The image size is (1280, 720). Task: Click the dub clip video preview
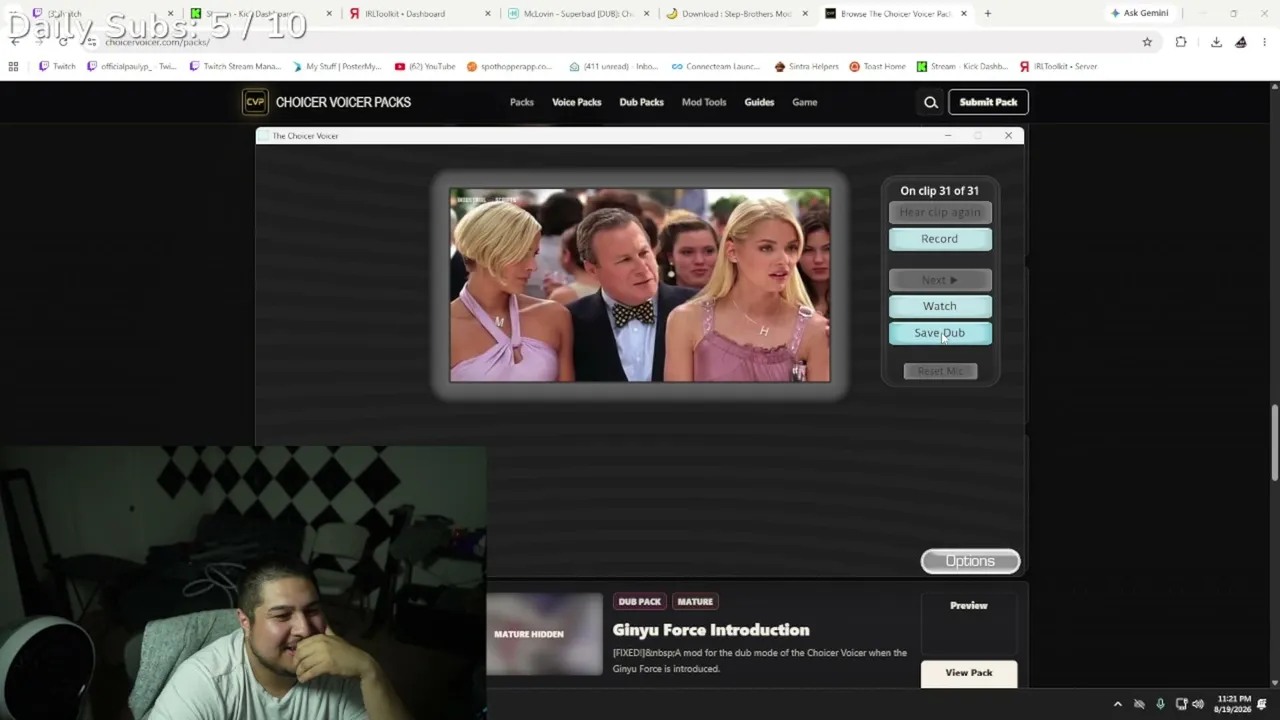[640, 285]
